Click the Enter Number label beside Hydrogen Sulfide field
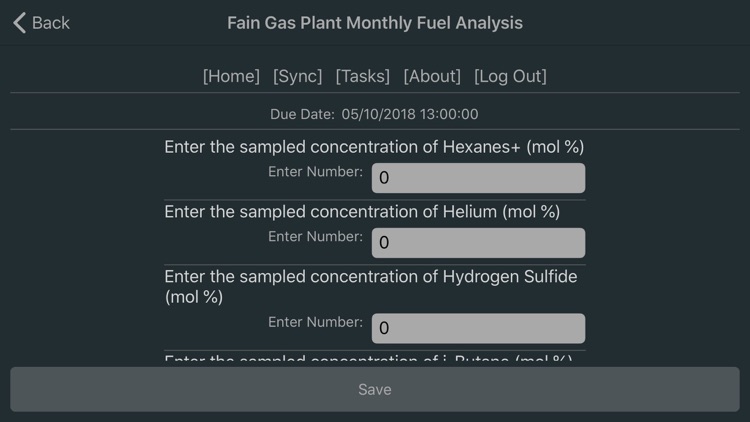Screen dimensions: 750x422 click(315, 322)
